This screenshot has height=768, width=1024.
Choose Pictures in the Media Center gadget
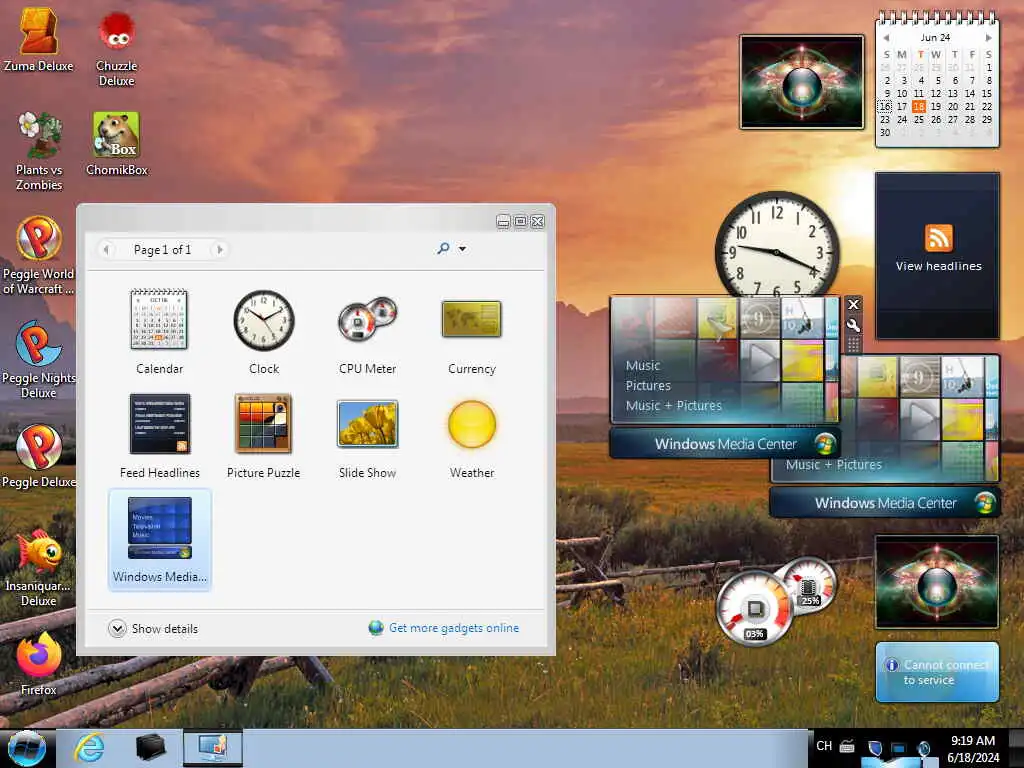[x=648, y=385]
